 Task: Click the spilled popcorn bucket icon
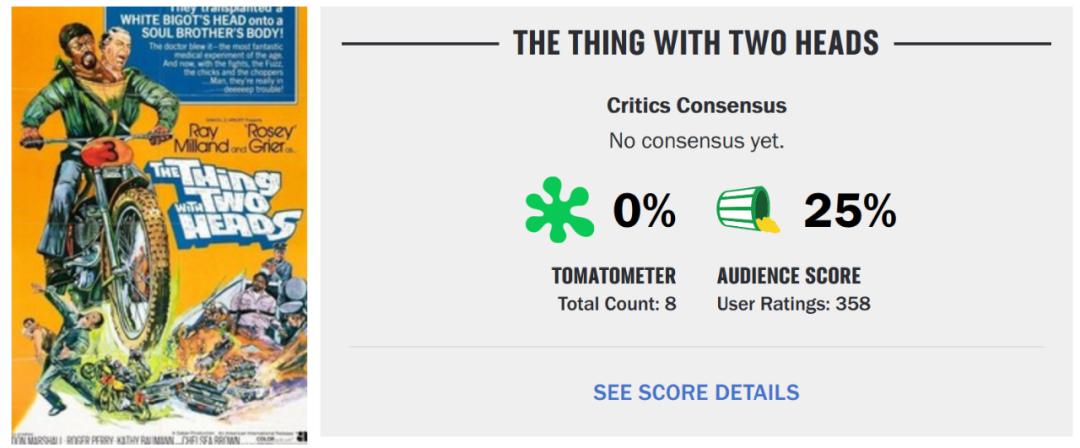pos(747,210)
